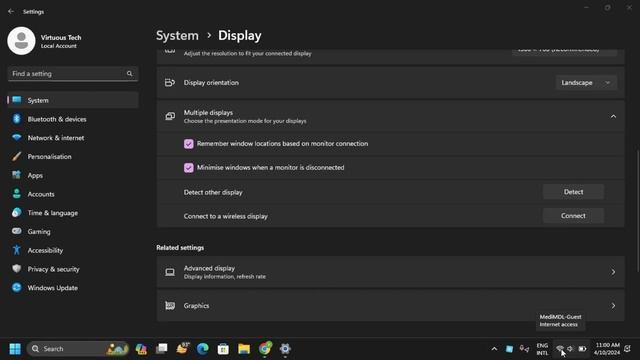The width and height of the screenshot is (640, 360).
Task: Click the Display orientation icon
Action: (170, 82)
